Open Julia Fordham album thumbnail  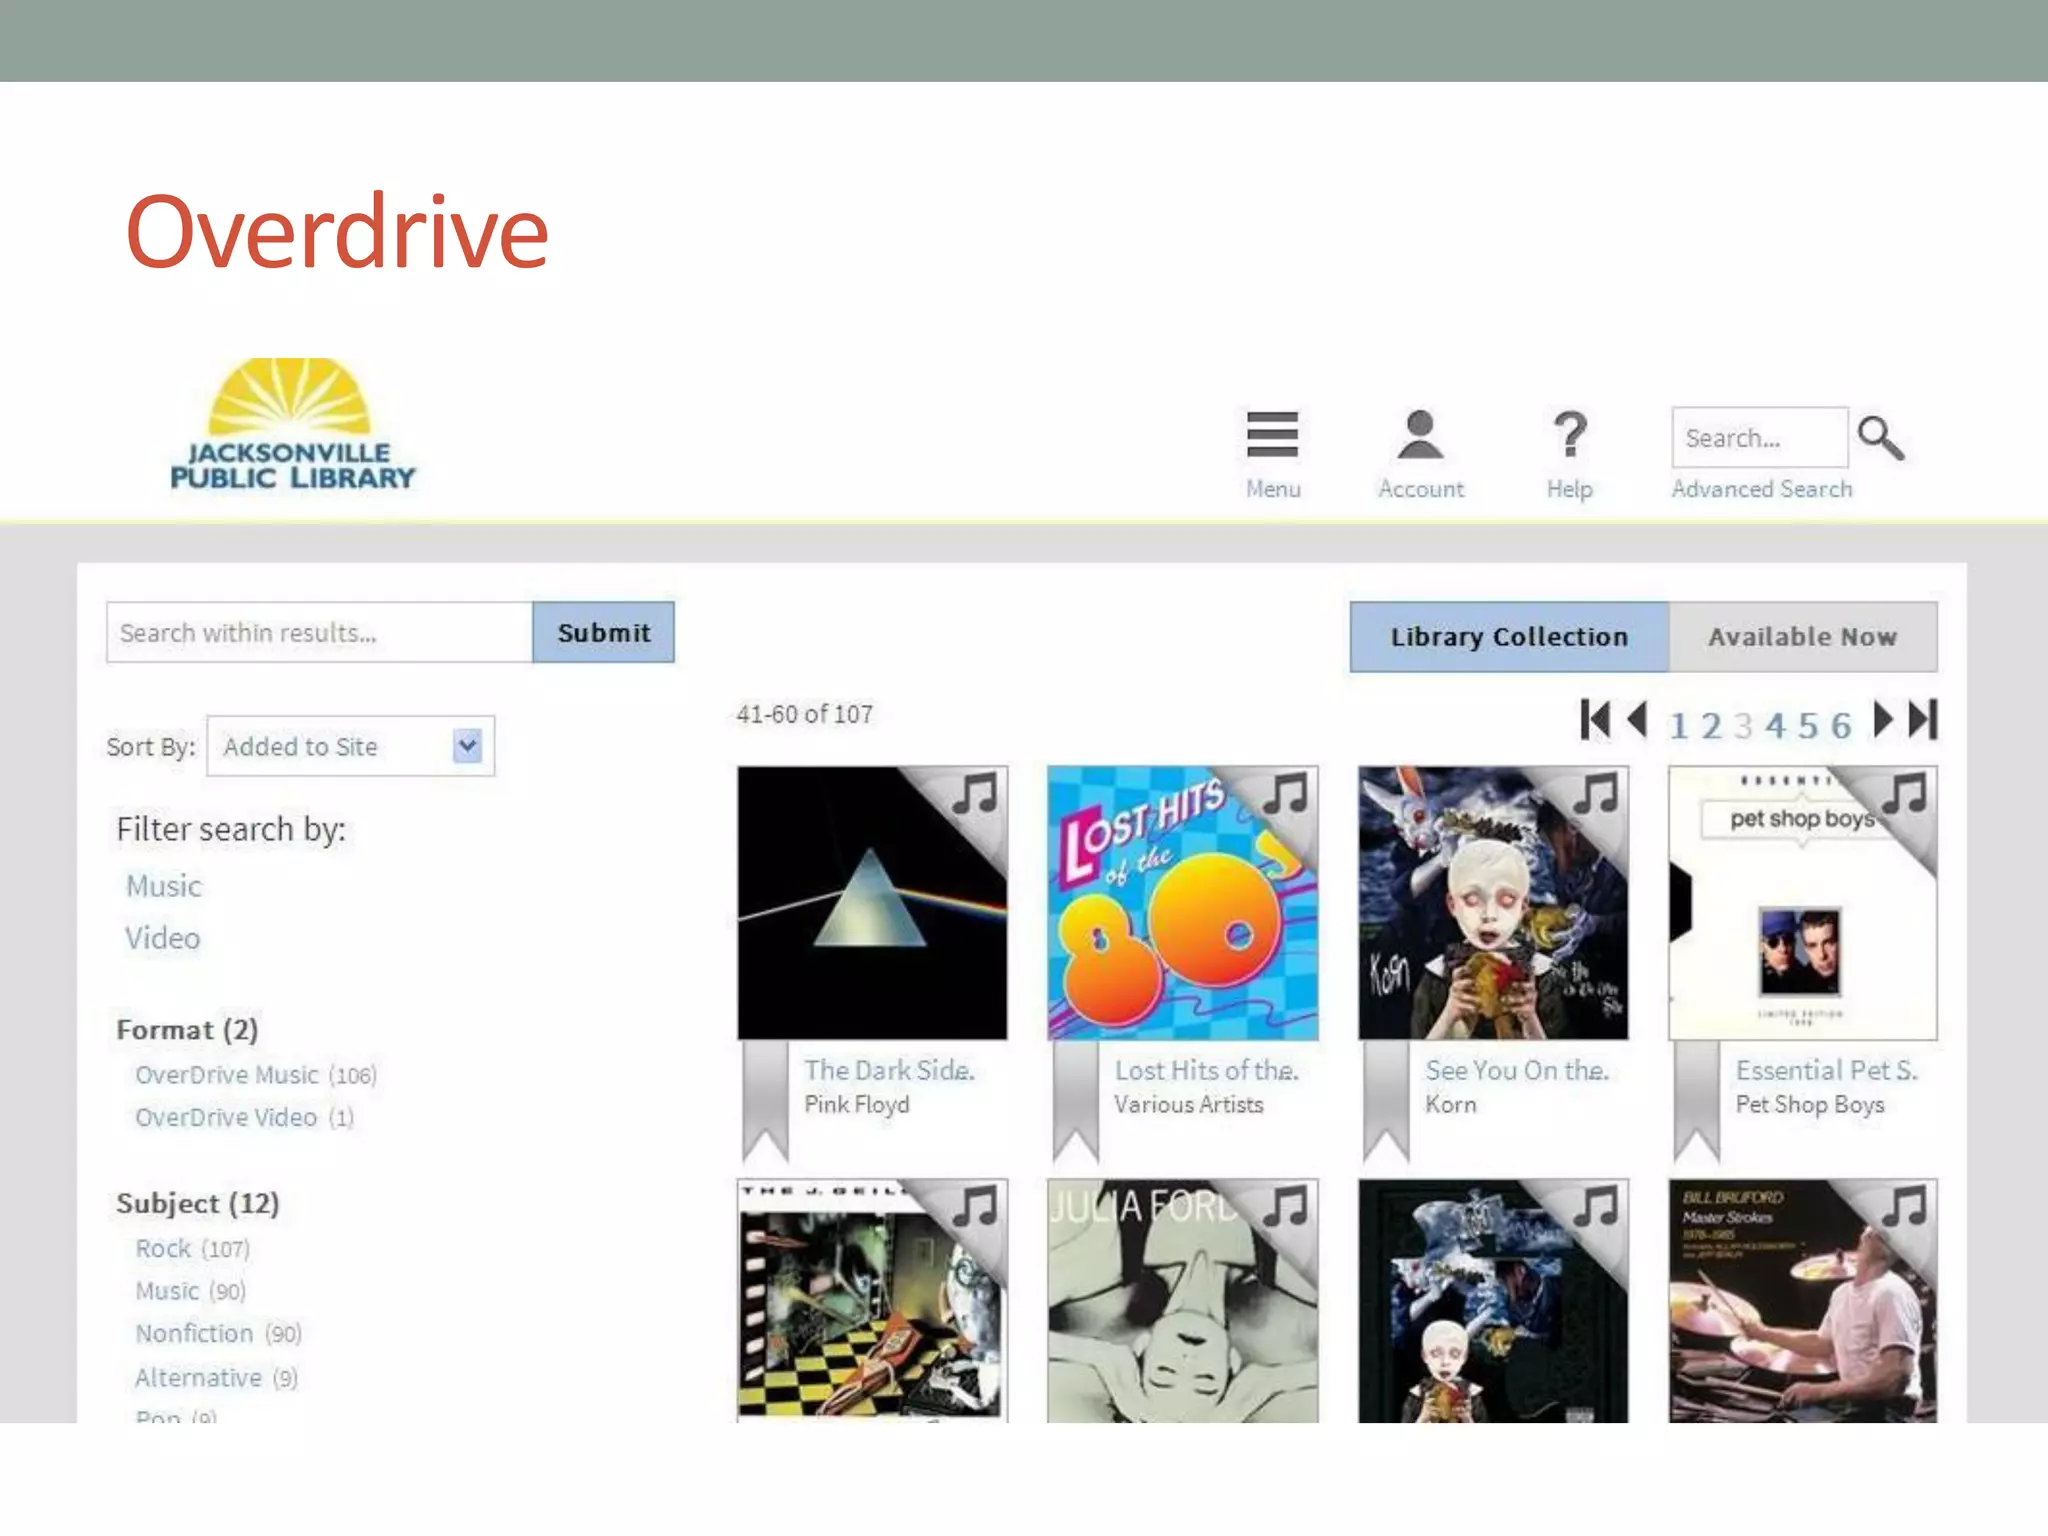[x=1183, y=1300]
